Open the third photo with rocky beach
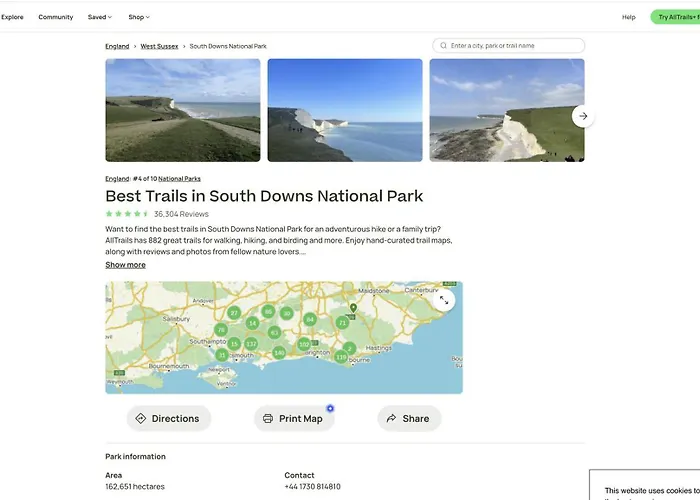Image resolution: width=700 pixels, height=500 pixels. pyautogui.click(x=507, y=110)
